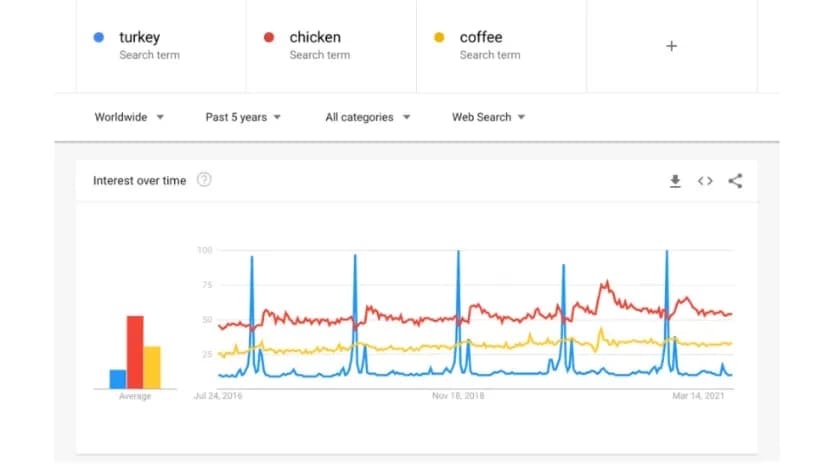Share the interest over time chart
840x470 pixels.
[735, 181]
